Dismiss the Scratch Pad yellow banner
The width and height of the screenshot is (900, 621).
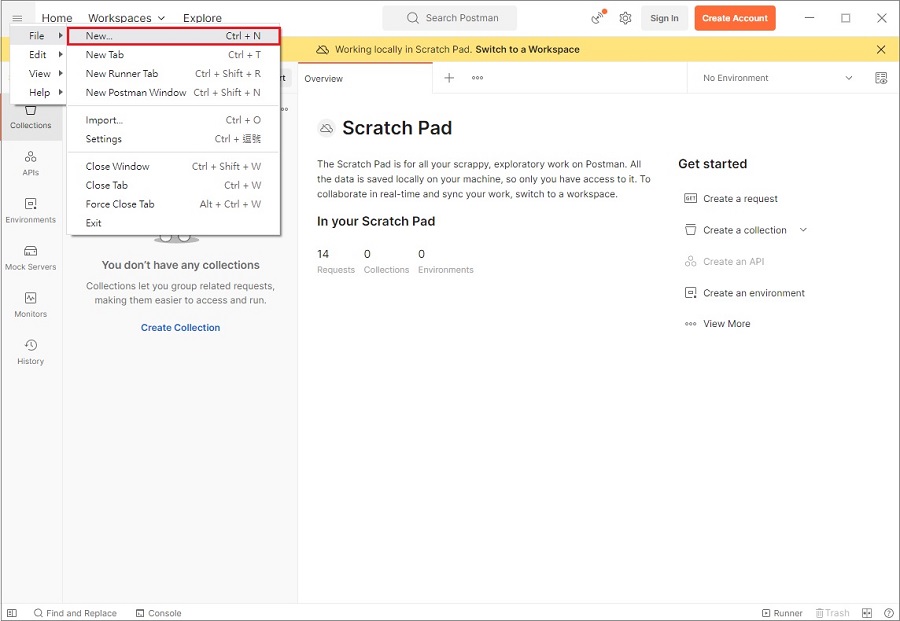click(x=881, y=49)
